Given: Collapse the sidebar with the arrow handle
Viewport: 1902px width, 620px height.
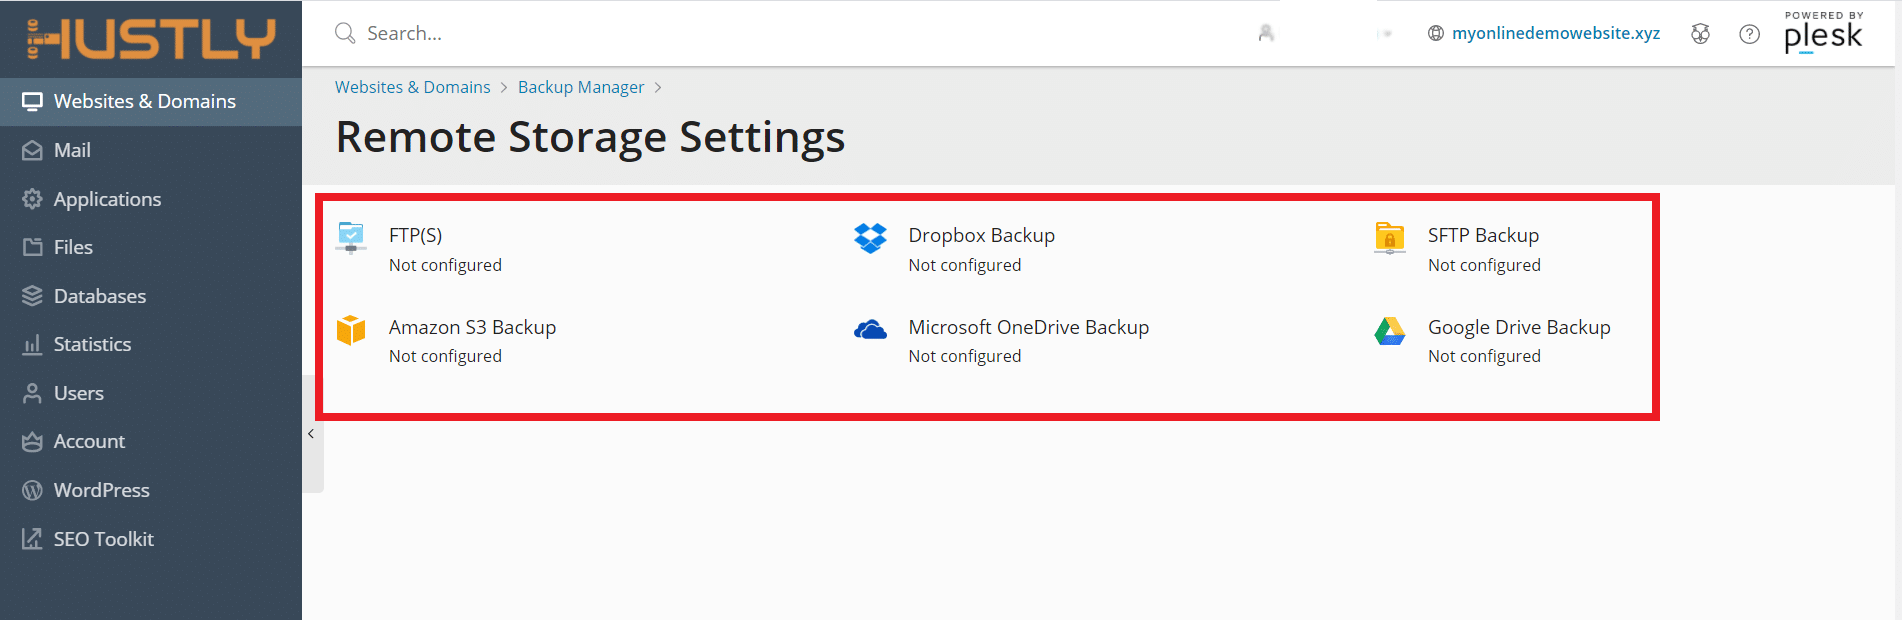Looking at the screenshot, I should [x=312, y=434].
